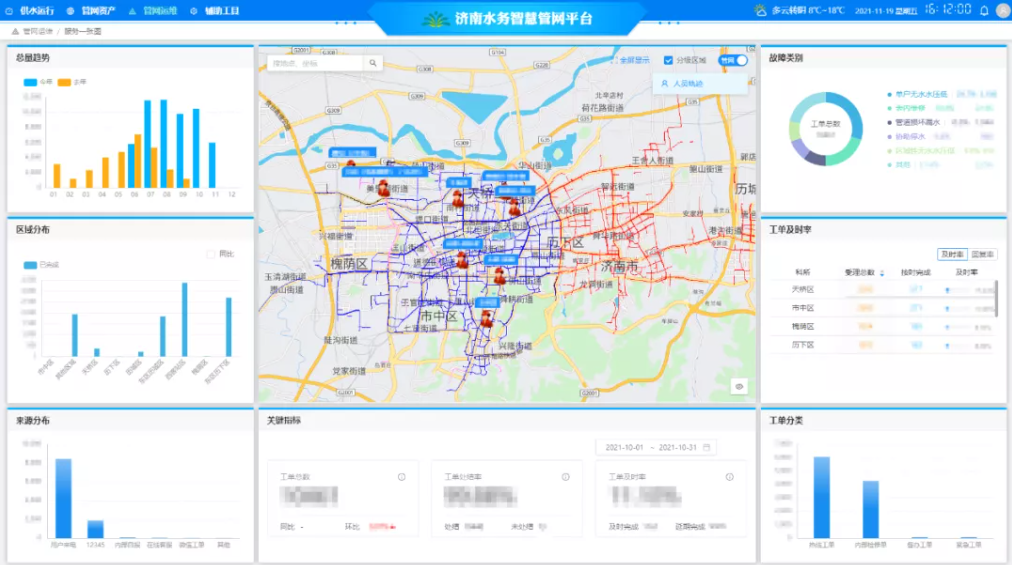This screenshot has width=1012, height=565.
Task: Click the 热线工单 bar in 工单分类
Action: [x=822, y=497]
